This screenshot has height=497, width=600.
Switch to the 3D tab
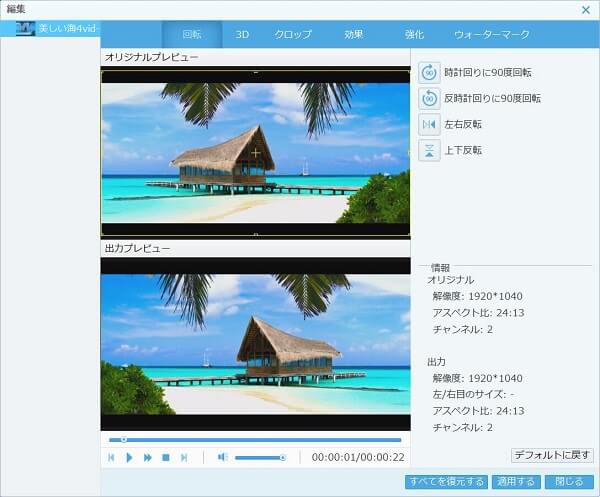[242, 34]
